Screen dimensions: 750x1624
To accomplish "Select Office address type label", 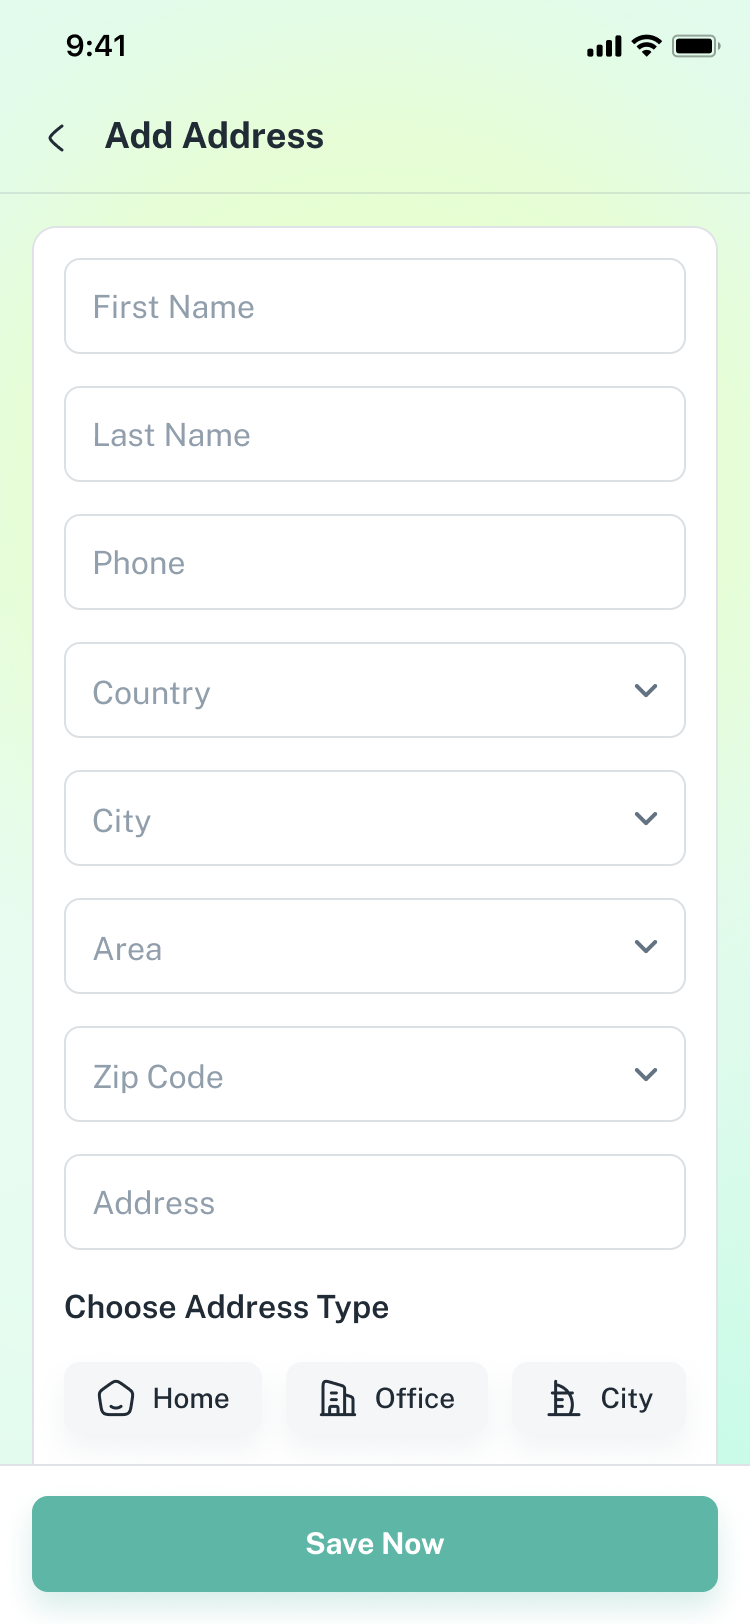I will [415, 1398].
